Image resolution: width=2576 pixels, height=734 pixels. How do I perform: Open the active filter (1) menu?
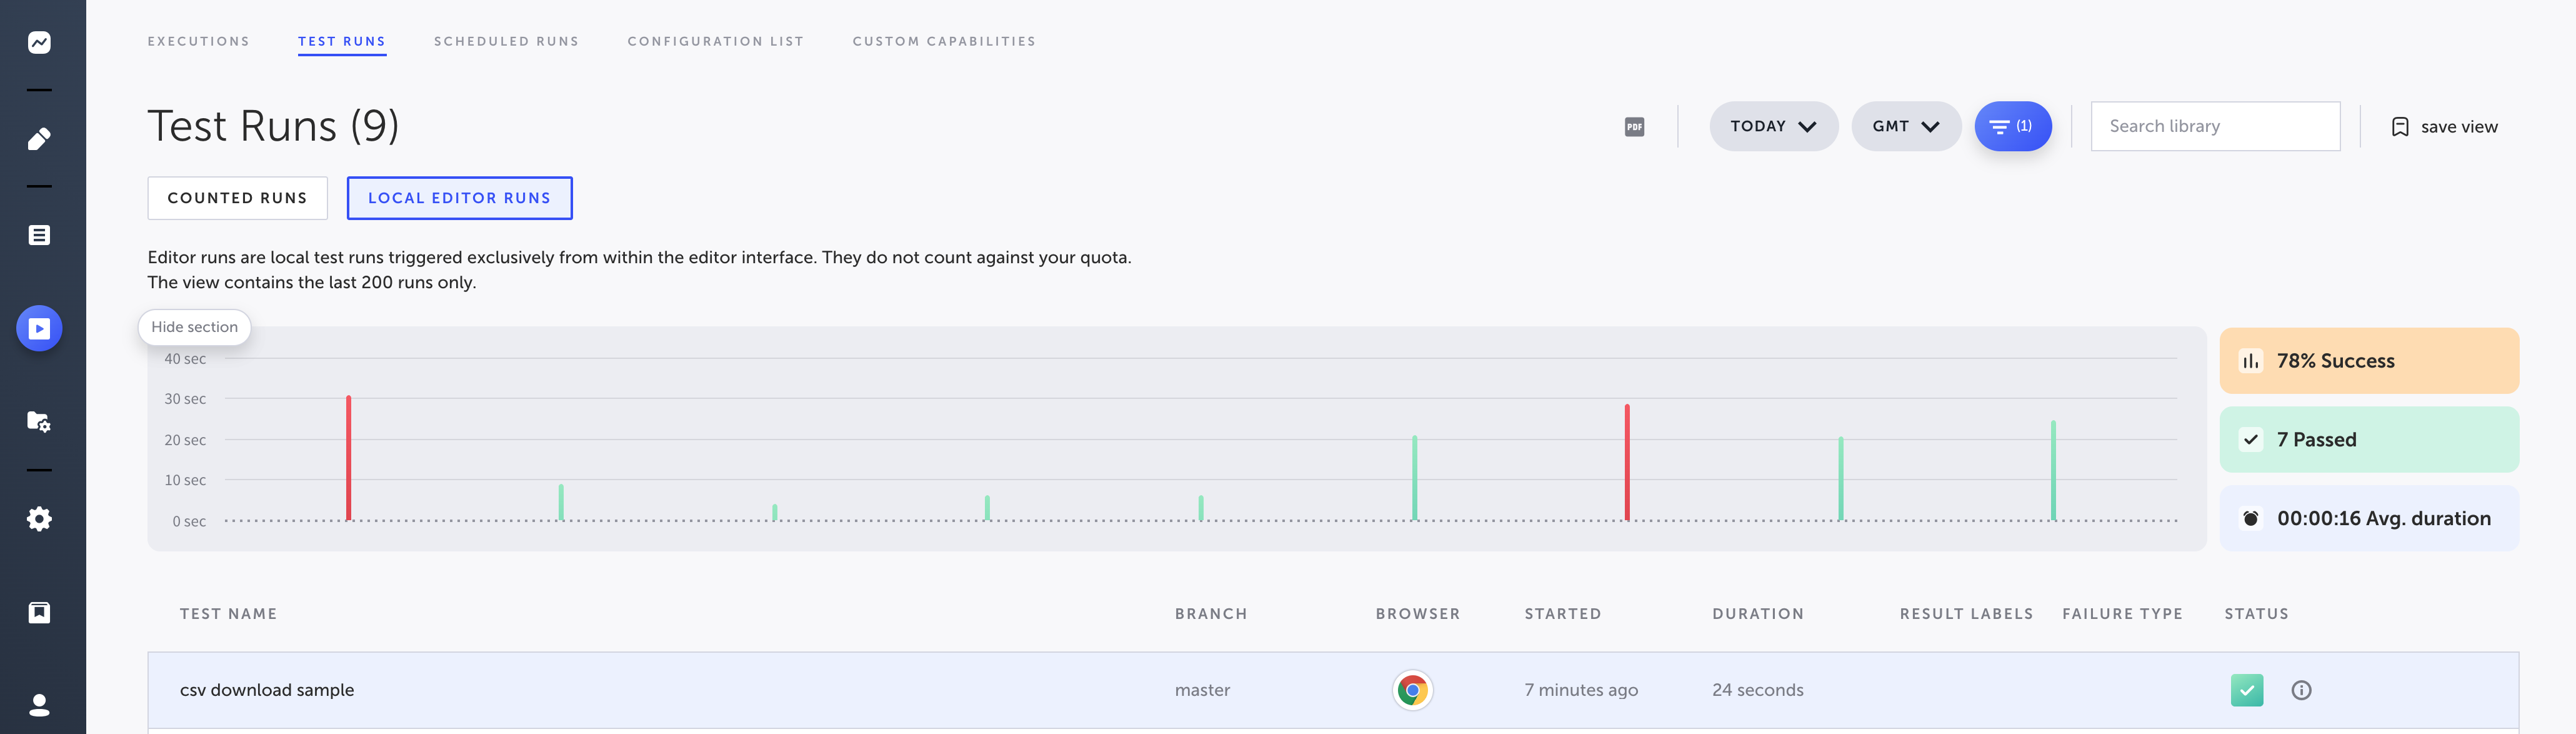[2012, 127]
